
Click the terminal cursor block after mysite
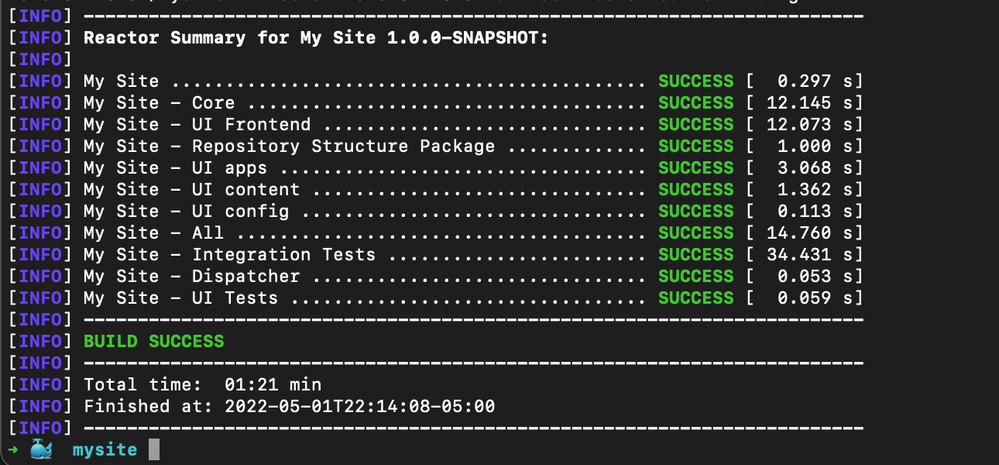tap(153, 450)
